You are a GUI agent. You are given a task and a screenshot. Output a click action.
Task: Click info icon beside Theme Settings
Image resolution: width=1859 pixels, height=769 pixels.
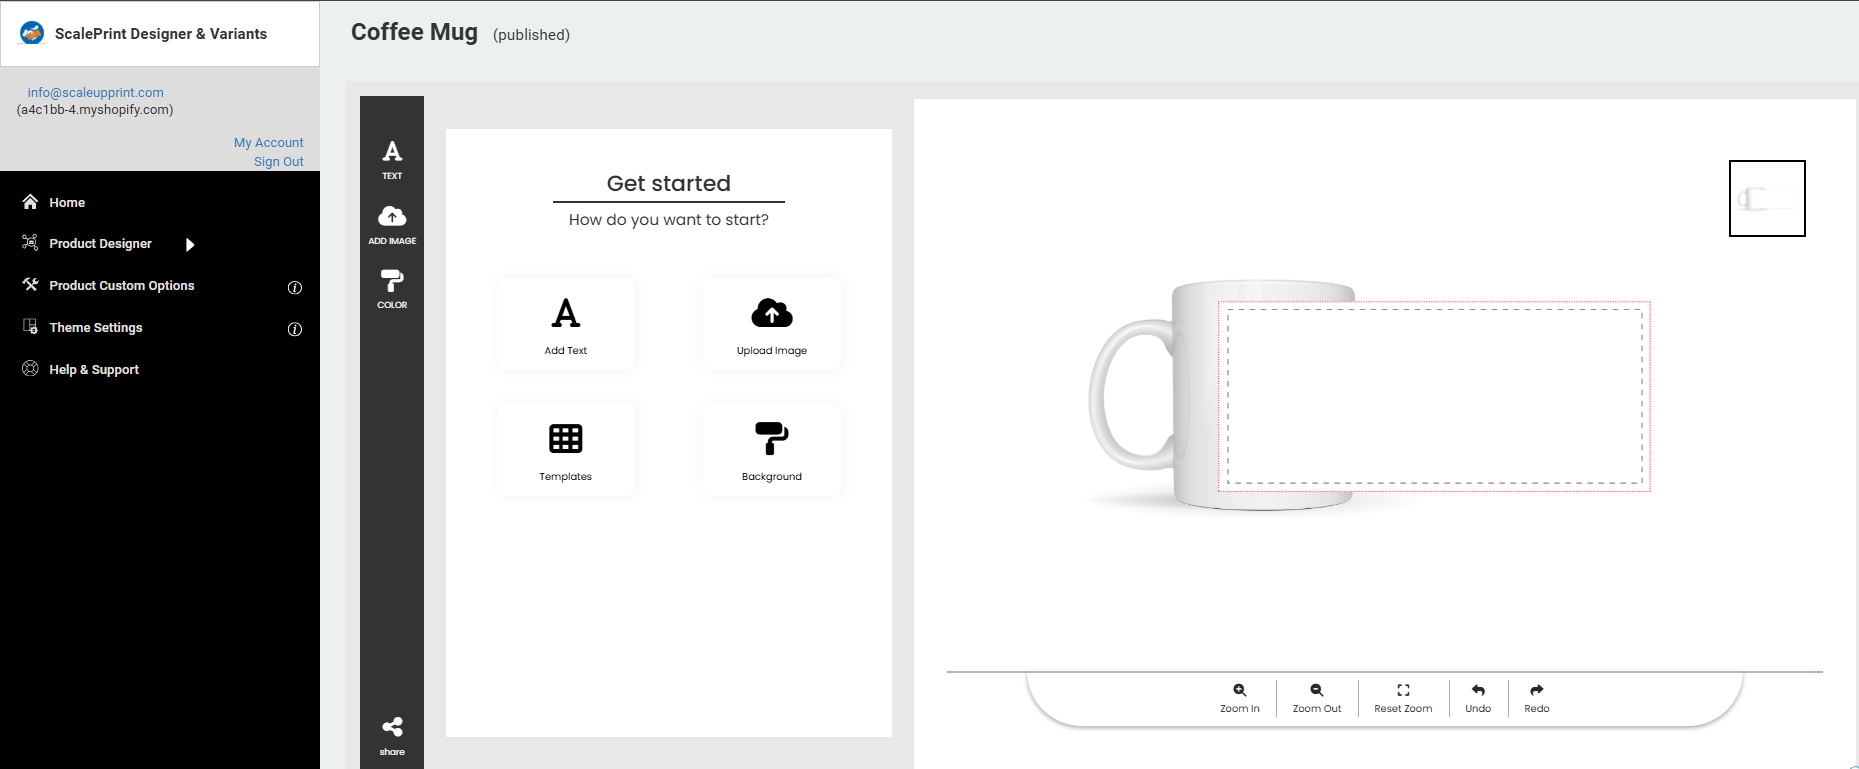pyautogui.click(x=295, y=329)
